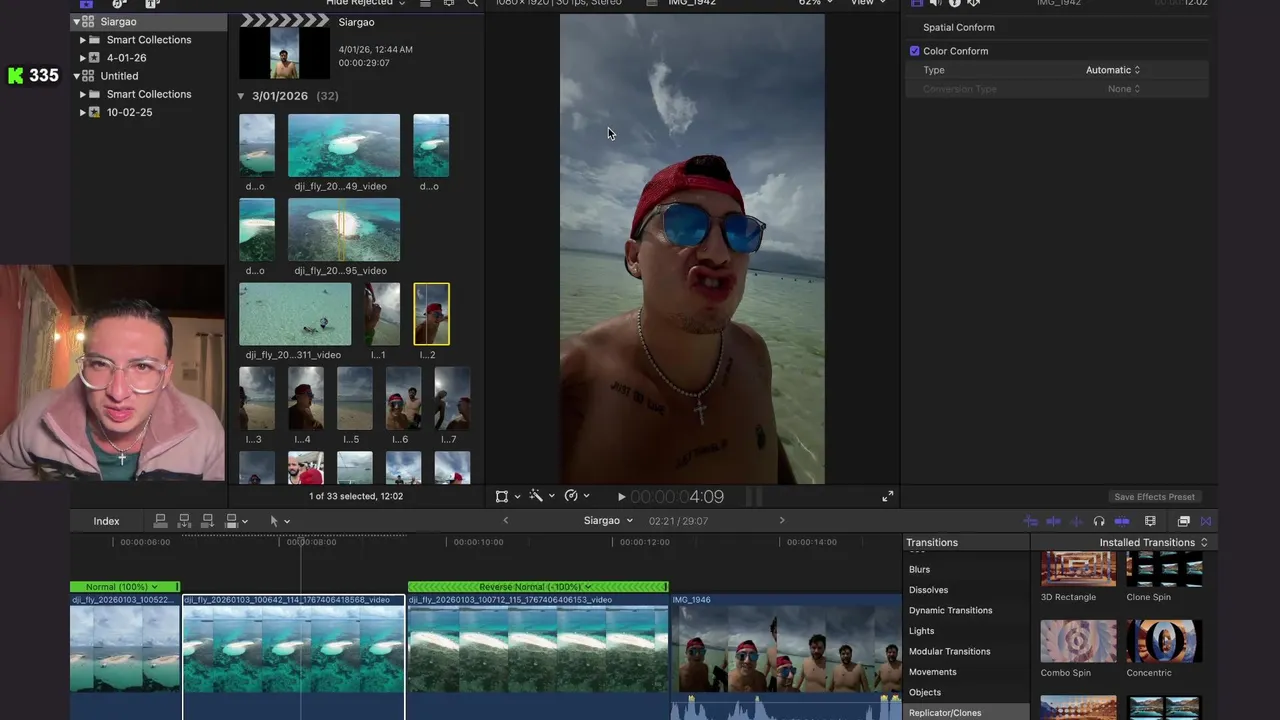
Task: Overwrite clip edit button
Action: [232, 521]
